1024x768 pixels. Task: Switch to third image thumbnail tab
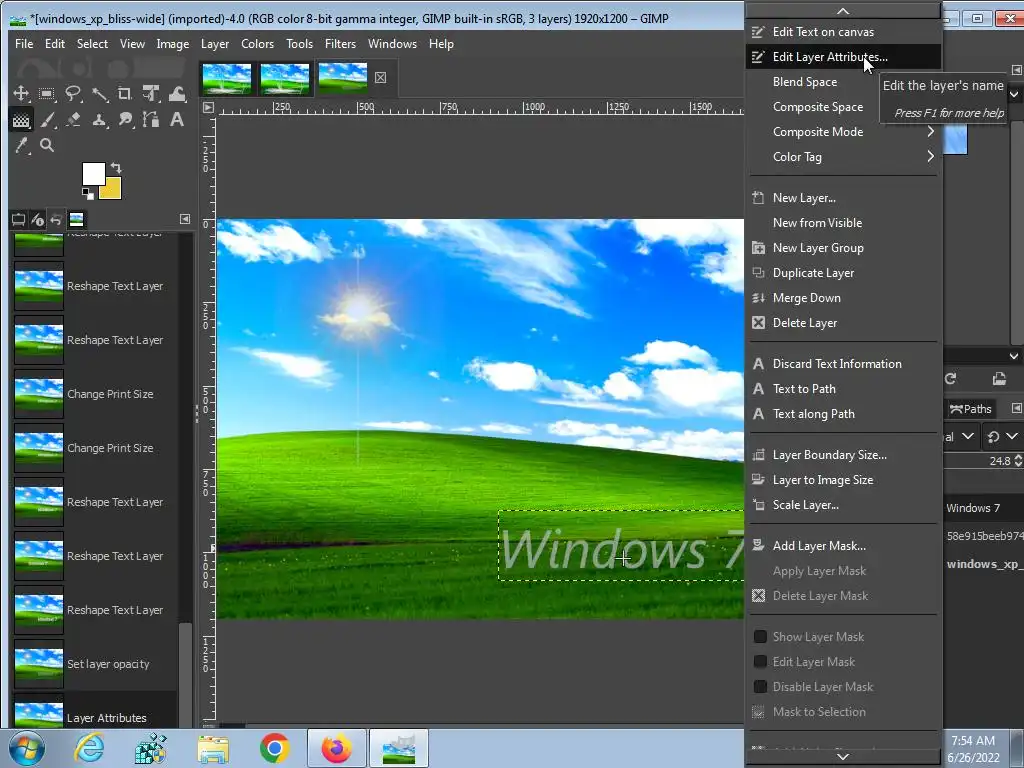point(342,77)
